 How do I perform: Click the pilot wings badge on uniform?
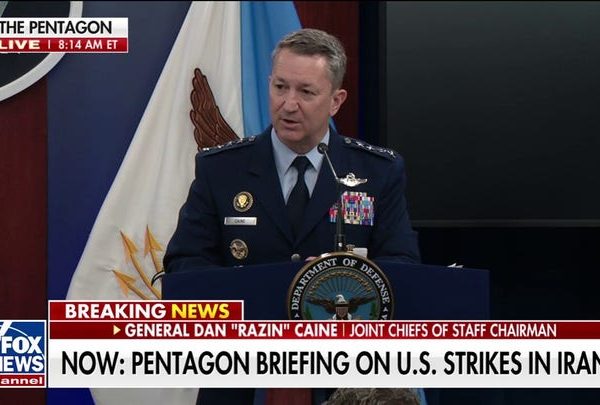click(x=352, y=180)
